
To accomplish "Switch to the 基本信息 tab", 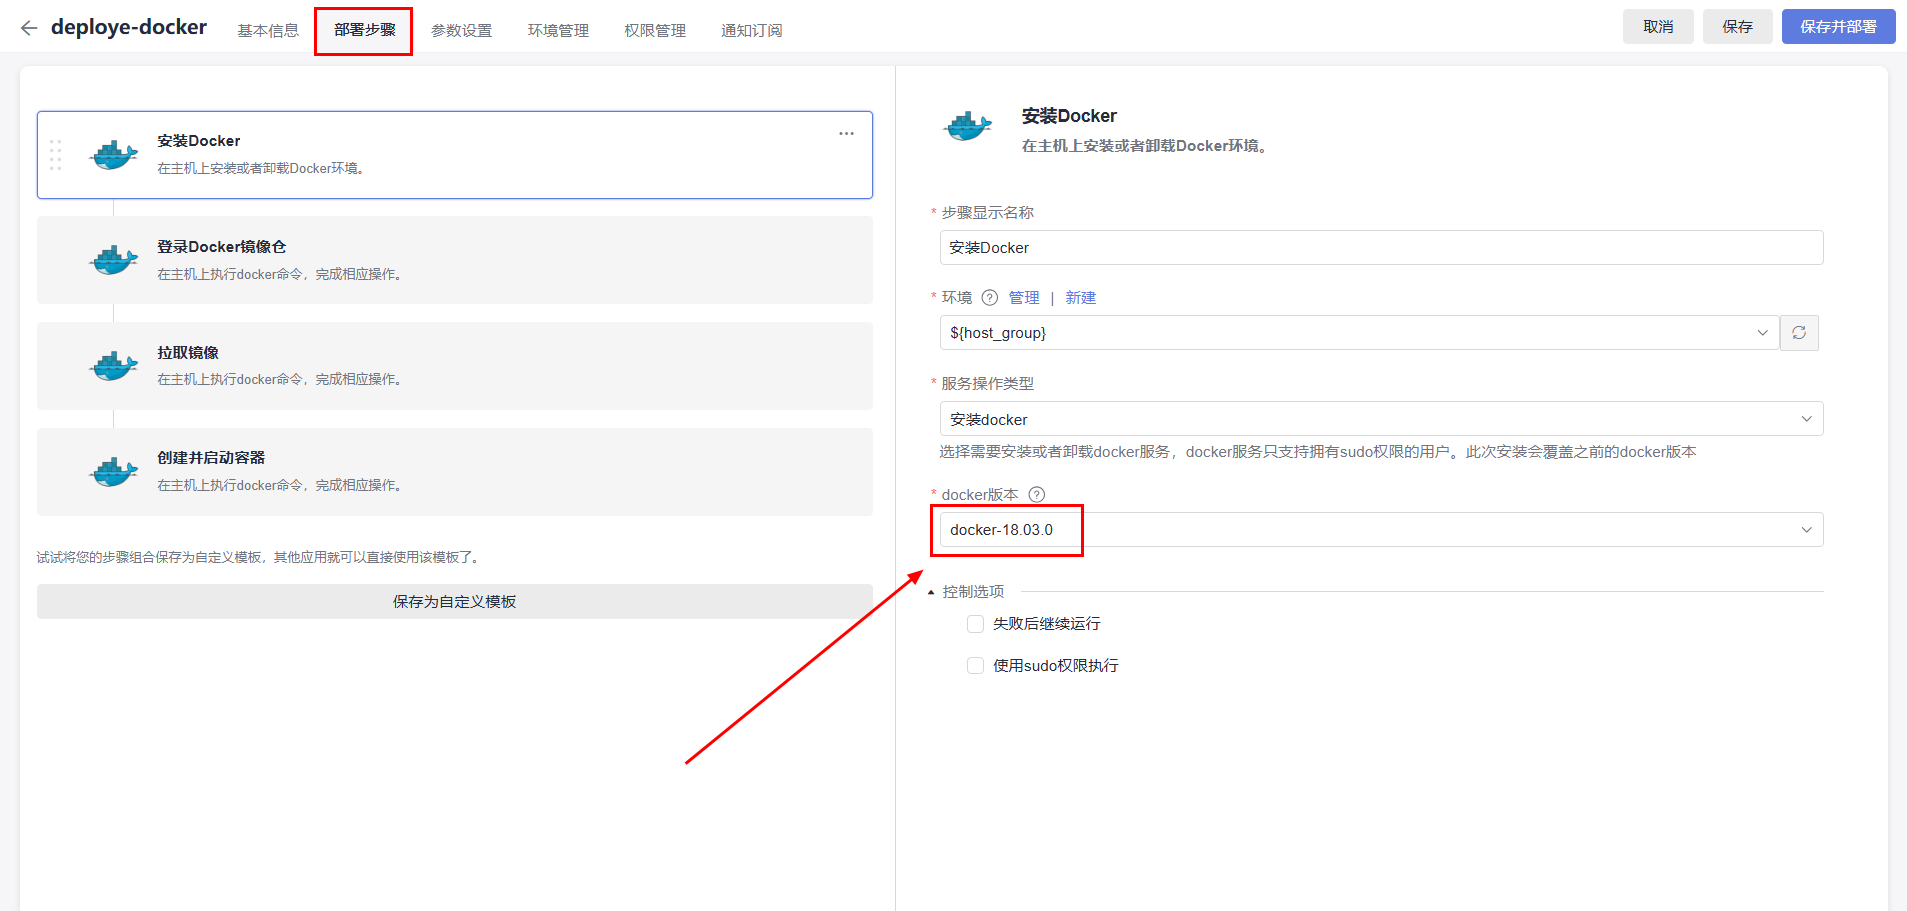I will coord(268,30).
